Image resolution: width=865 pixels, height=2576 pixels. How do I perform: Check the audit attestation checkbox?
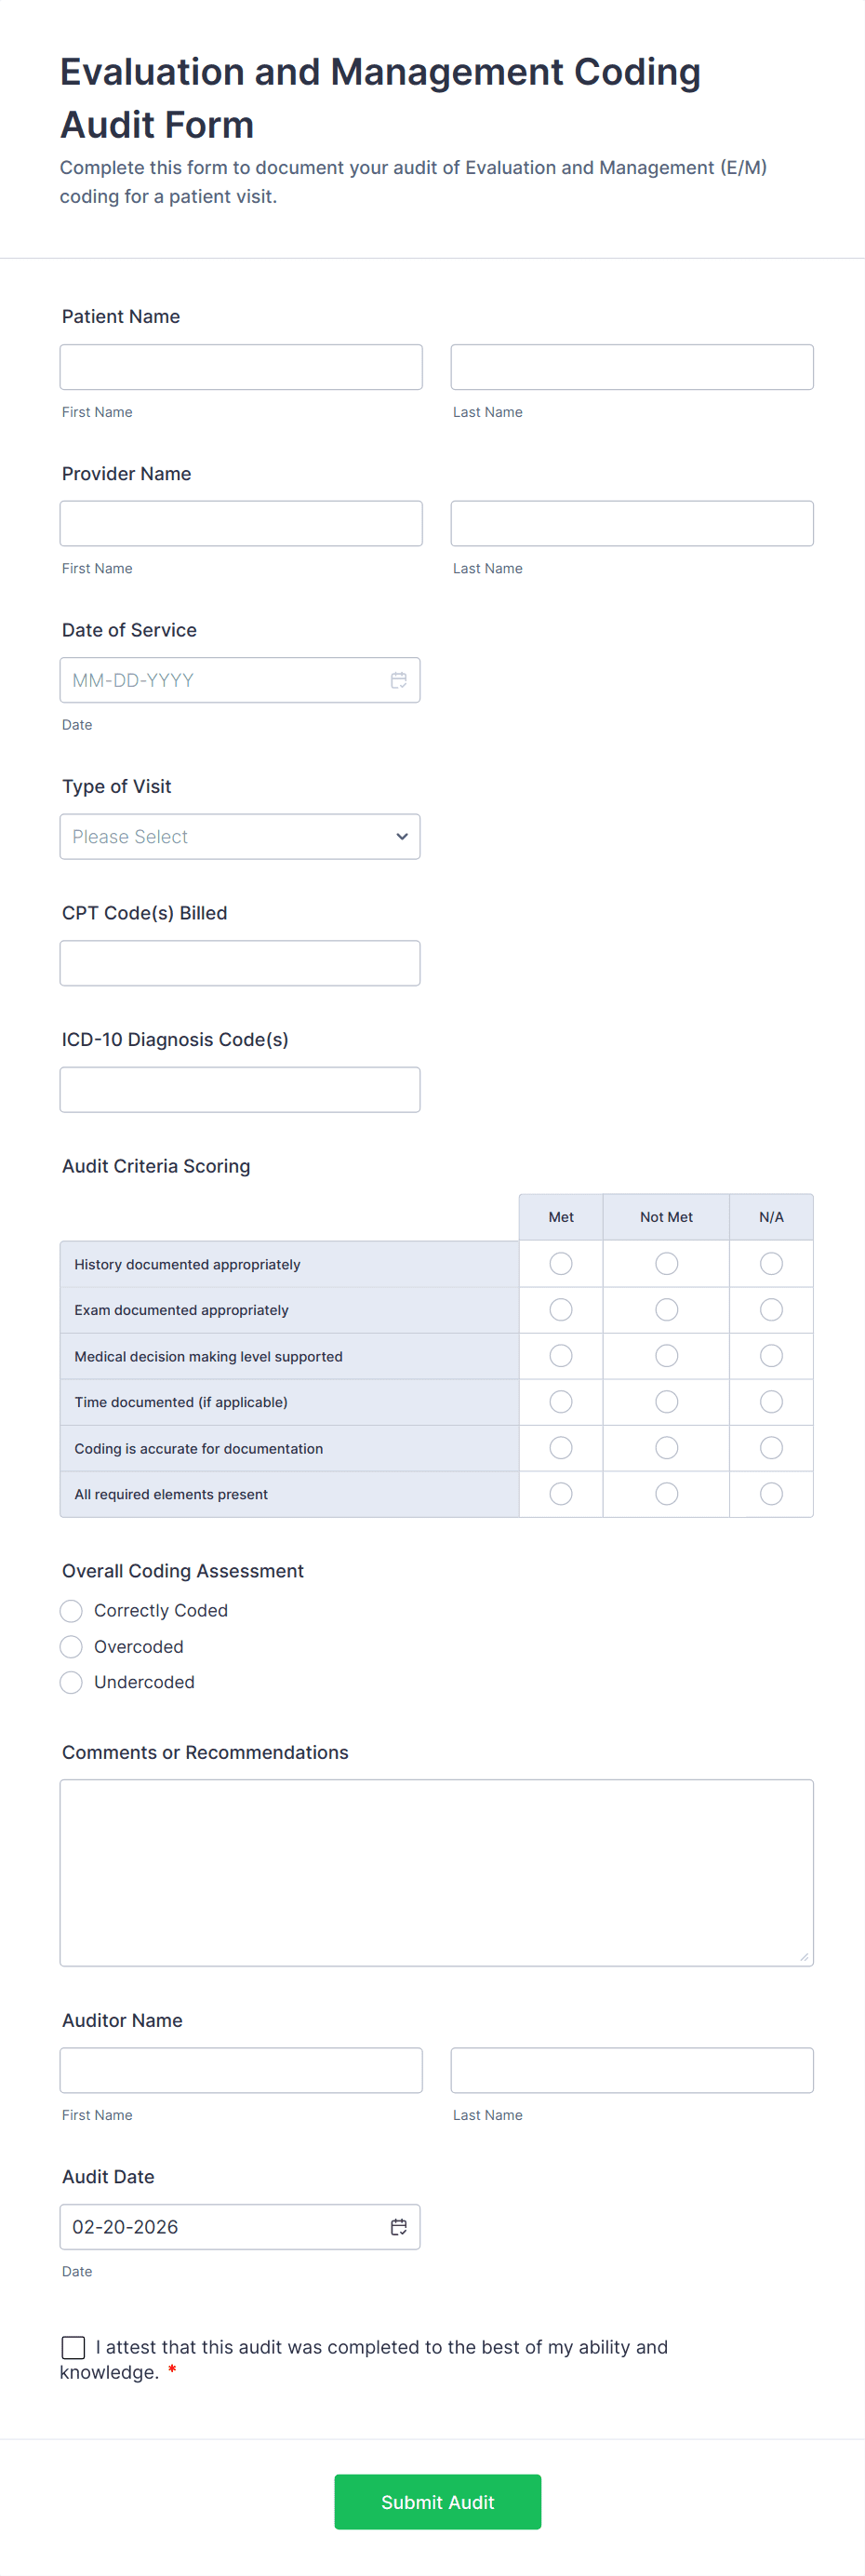tap(73, 2347)
